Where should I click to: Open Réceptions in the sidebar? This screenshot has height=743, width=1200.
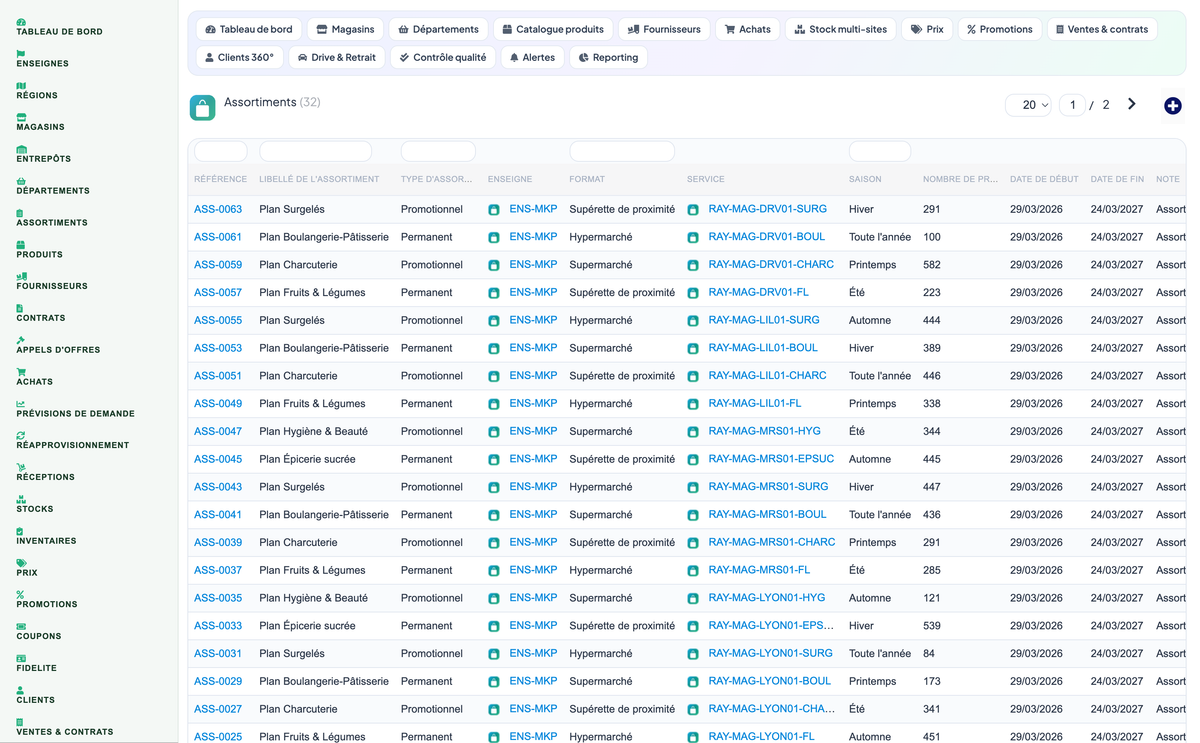(45, 472)
